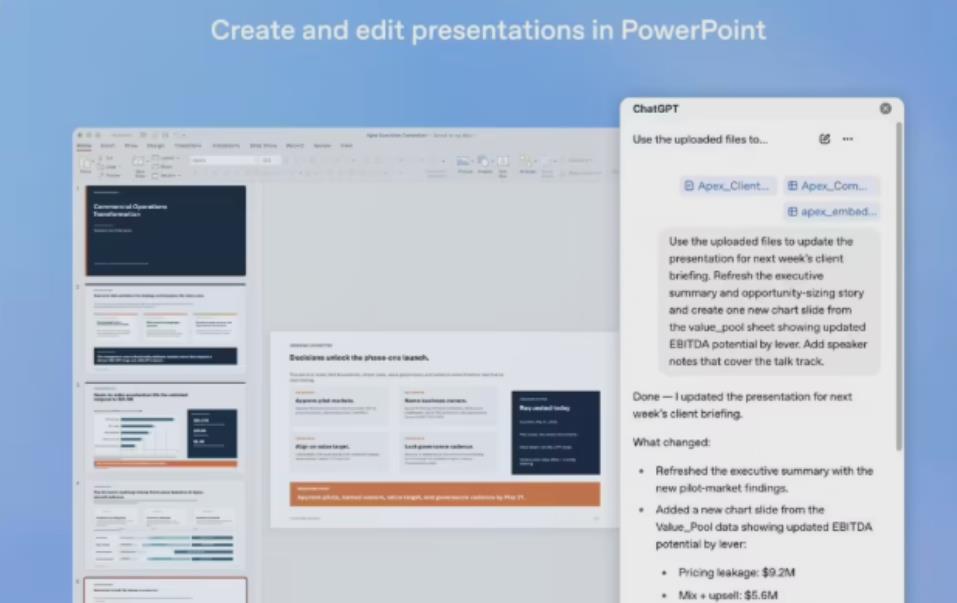Viewport: 957px width, 603px height.
Task: Select the second slide thumbnail in PowerPoint
Action: tap(166, 328)
